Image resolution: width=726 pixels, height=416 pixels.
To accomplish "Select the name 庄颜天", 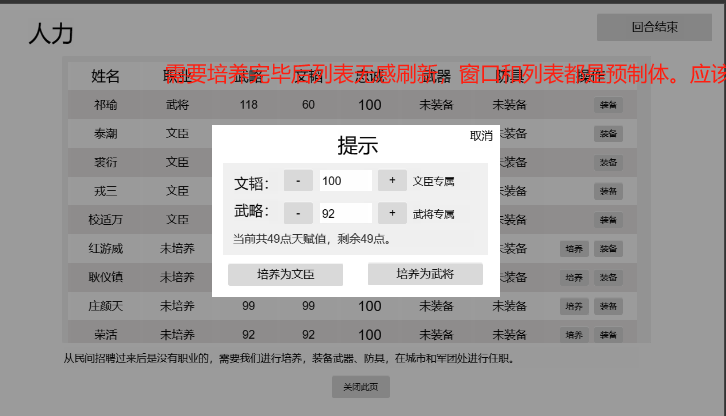I will [x=106, y=306].
